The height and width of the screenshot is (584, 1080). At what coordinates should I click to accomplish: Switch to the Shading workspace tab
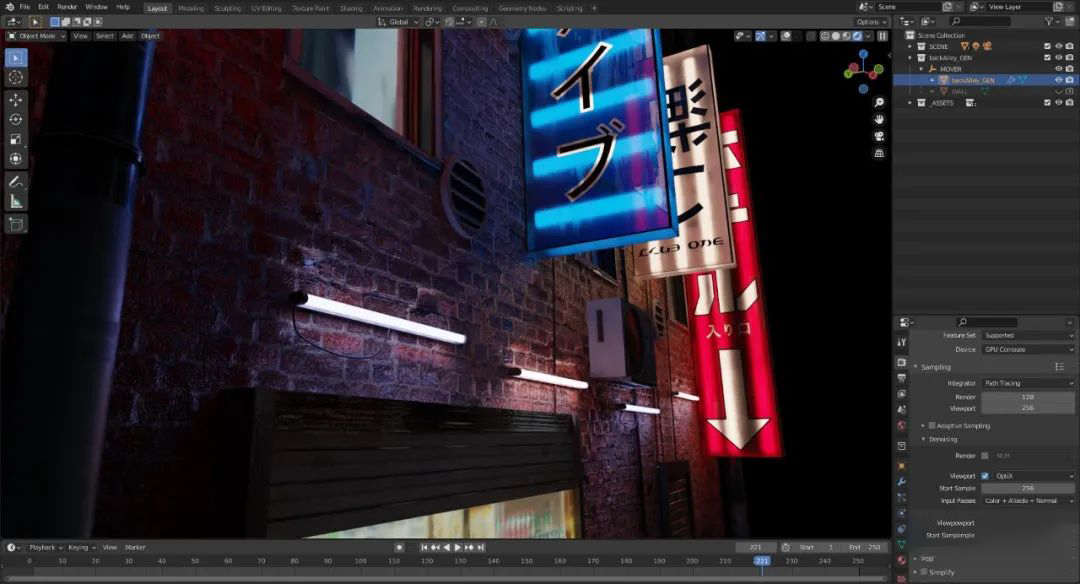click(x=351, y=7)
